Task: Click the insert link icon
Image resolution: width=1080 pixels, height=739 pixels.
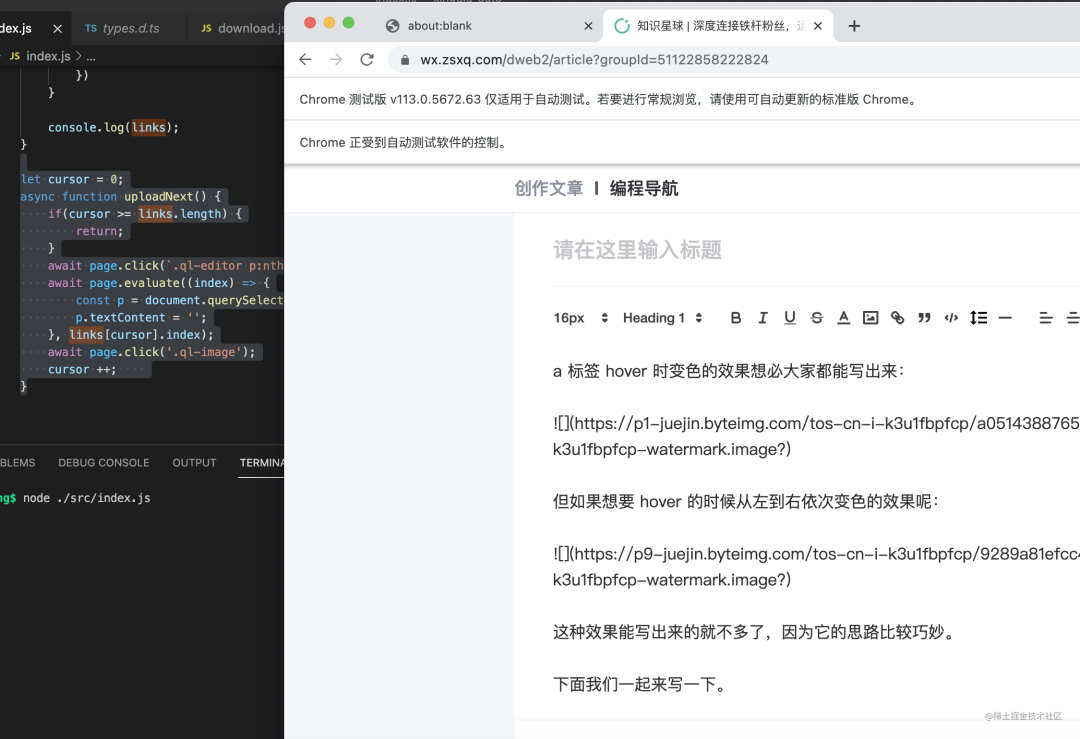Action: (897, 318)
